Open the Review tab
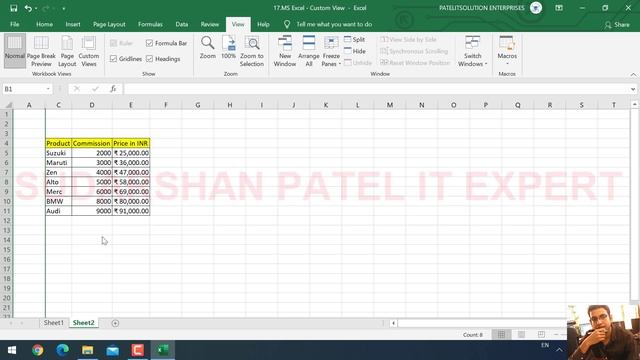 [209, 24]
